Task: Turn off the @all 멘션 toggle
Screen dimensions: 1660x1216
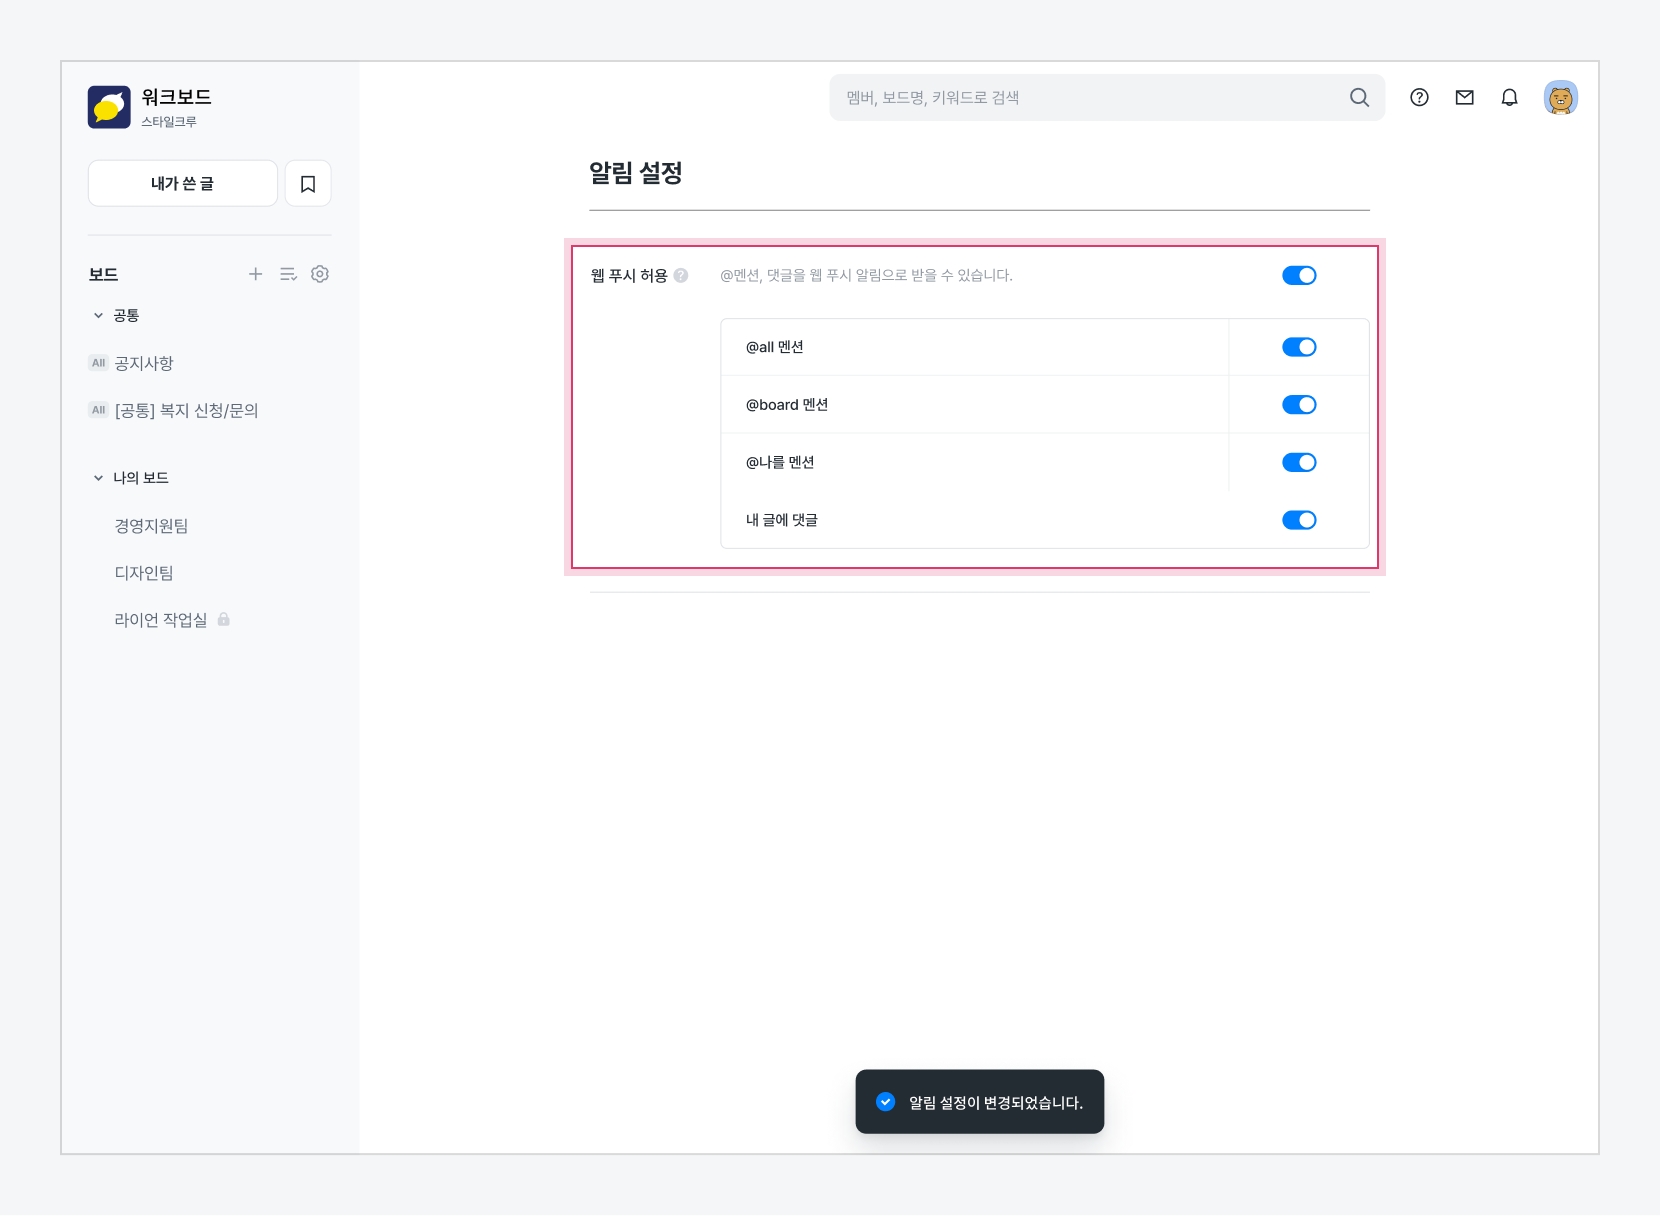Action: pos(1299,347)
